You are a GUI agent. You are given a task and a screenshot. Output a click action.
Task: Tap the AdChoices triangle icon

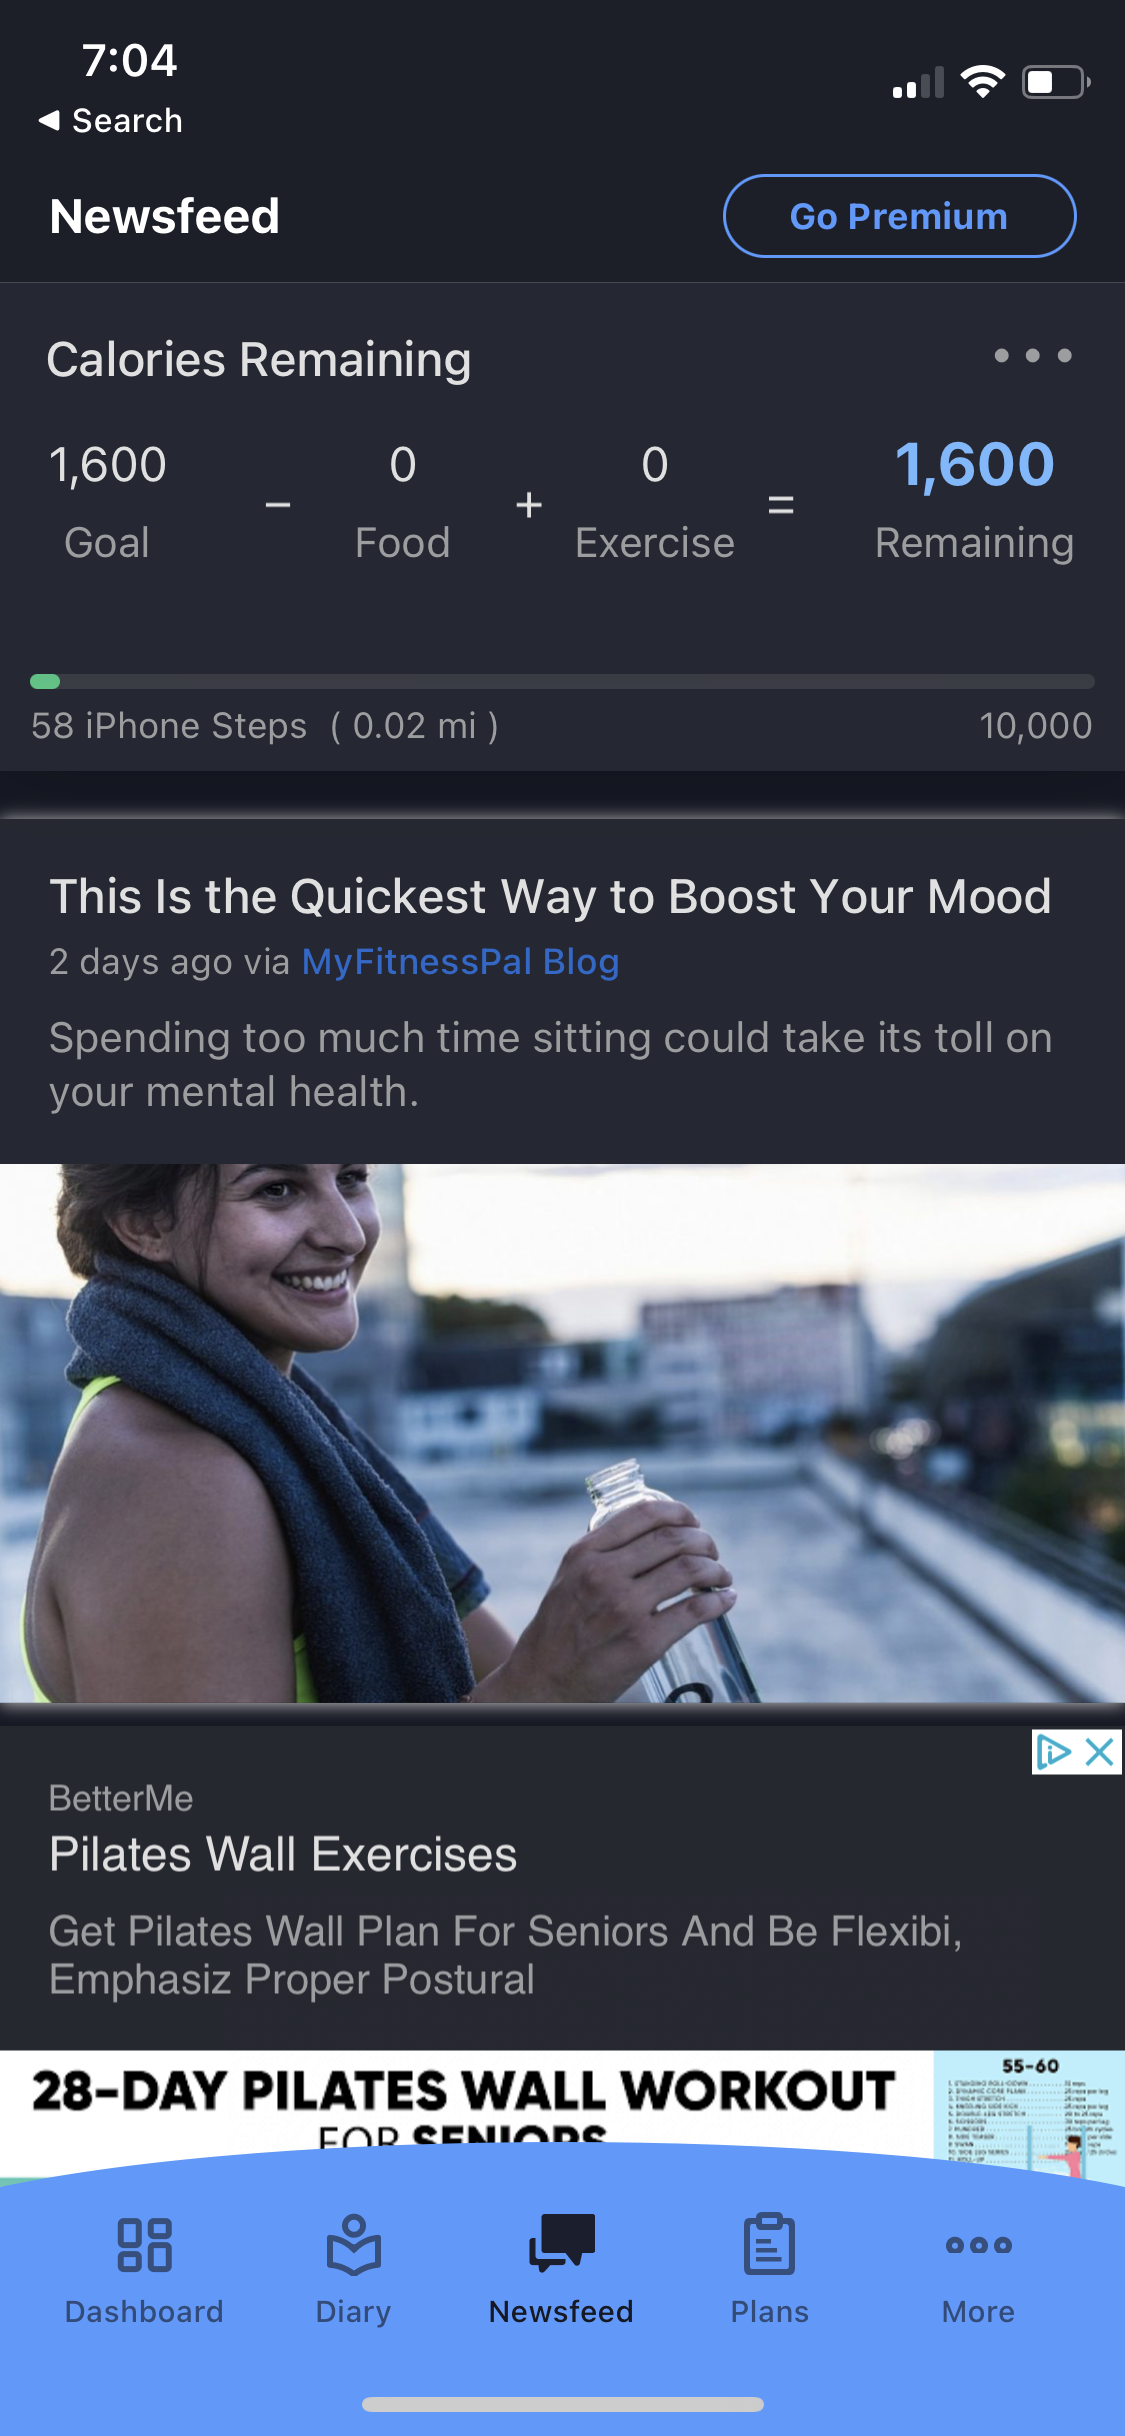(1054, 1752)
